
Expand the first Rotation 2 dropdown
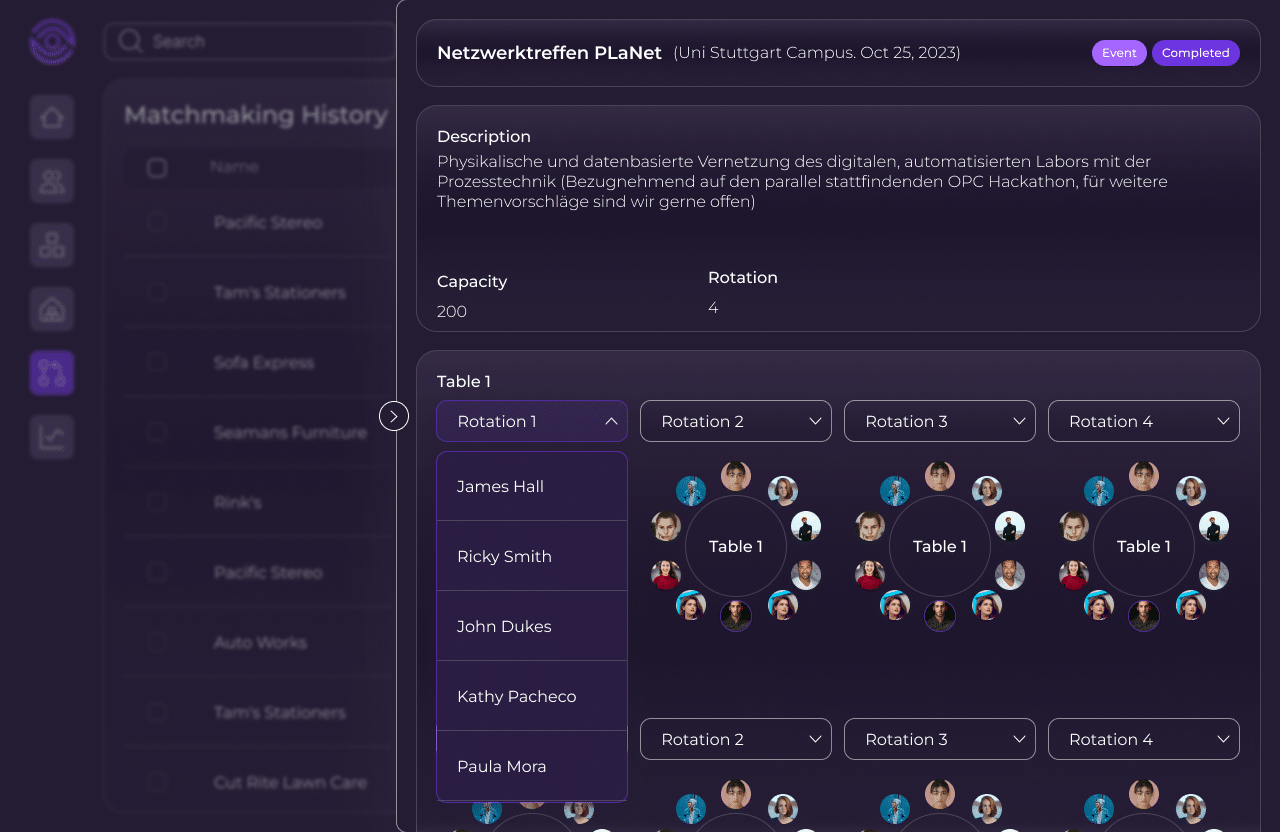(736, 421)
